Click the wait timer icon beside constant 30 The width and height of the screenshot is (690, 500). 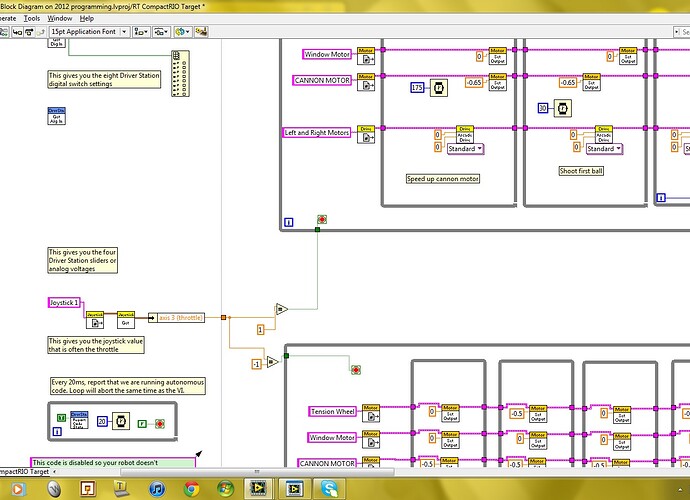[562, 108]
